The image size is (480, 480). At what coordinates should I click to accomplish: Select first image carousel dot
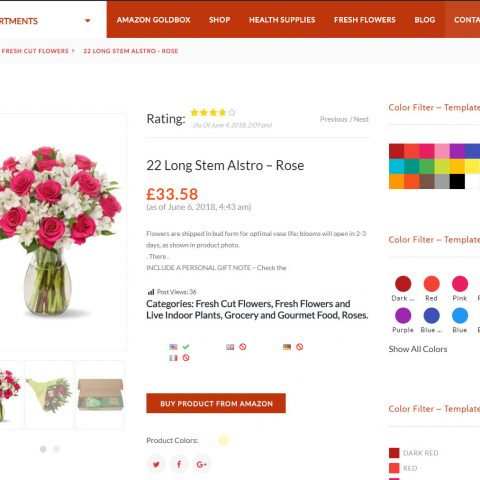tap(43, 449)
